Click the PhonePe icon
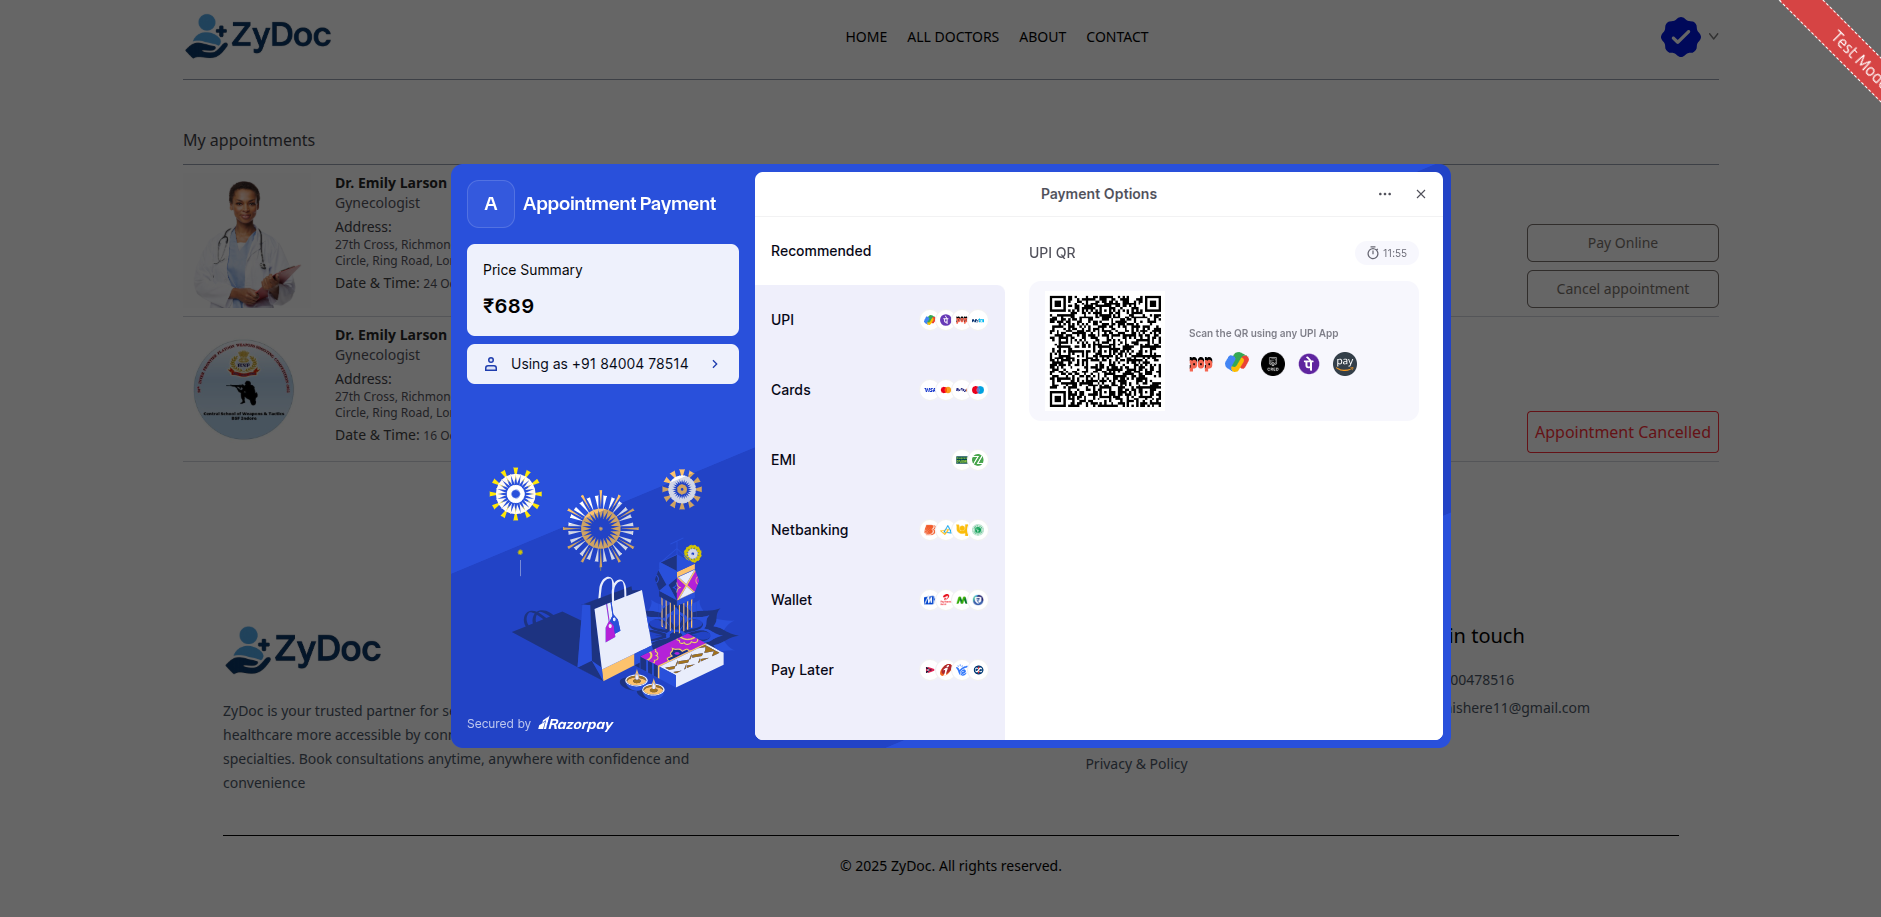 coord(1309,364)
